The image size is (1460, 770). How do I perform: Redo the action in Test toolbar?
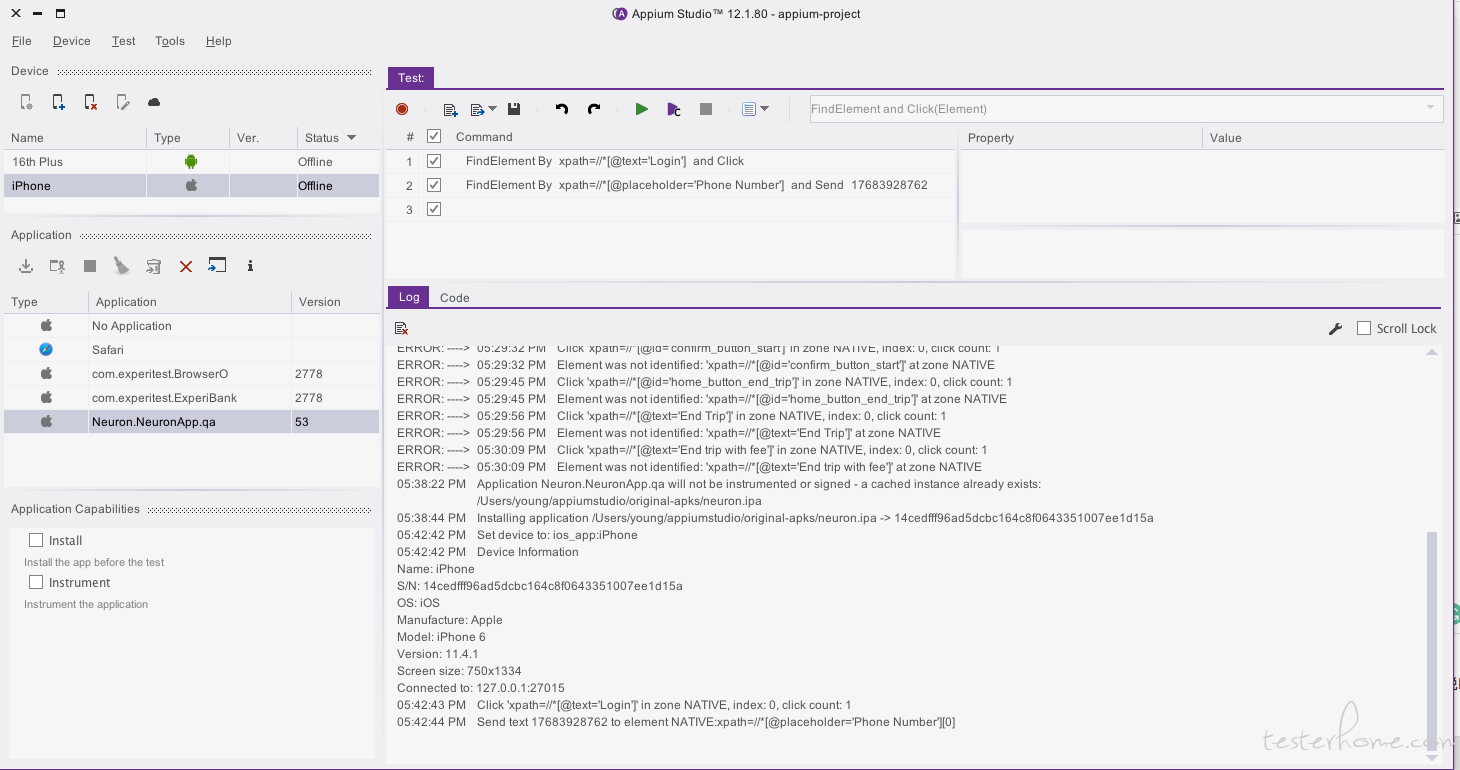pos(594,109)
